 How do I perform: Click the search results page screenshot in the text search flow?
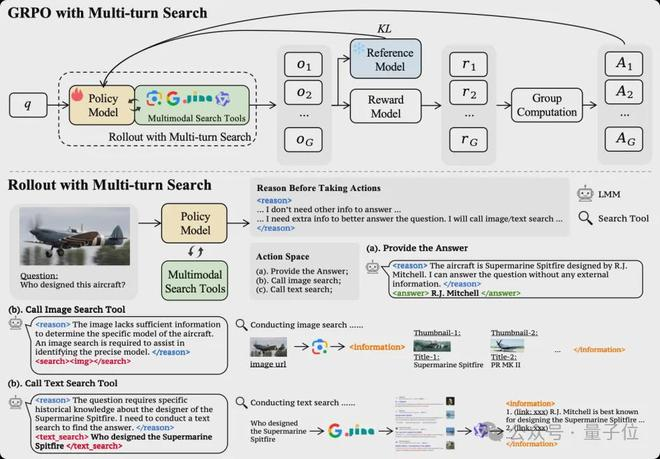[x=424, y=422]
